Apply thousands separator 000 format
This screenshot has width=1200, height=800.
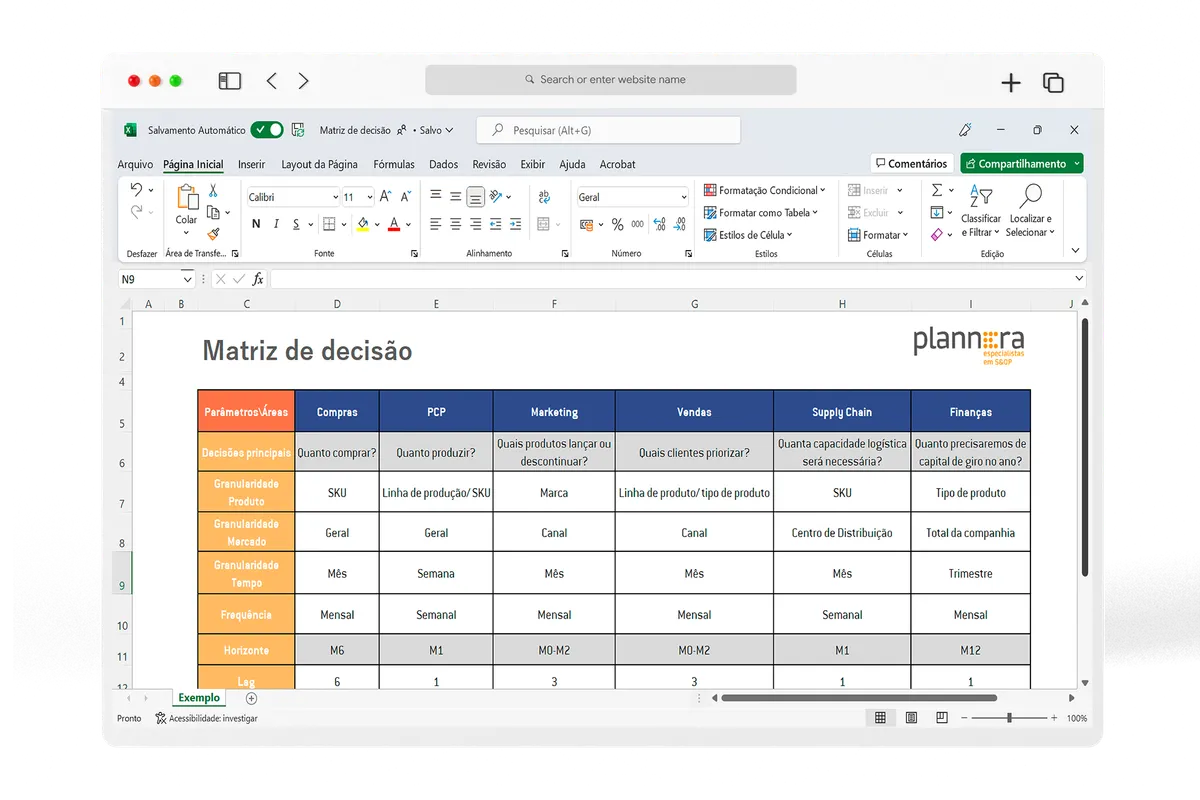[637, 225]
